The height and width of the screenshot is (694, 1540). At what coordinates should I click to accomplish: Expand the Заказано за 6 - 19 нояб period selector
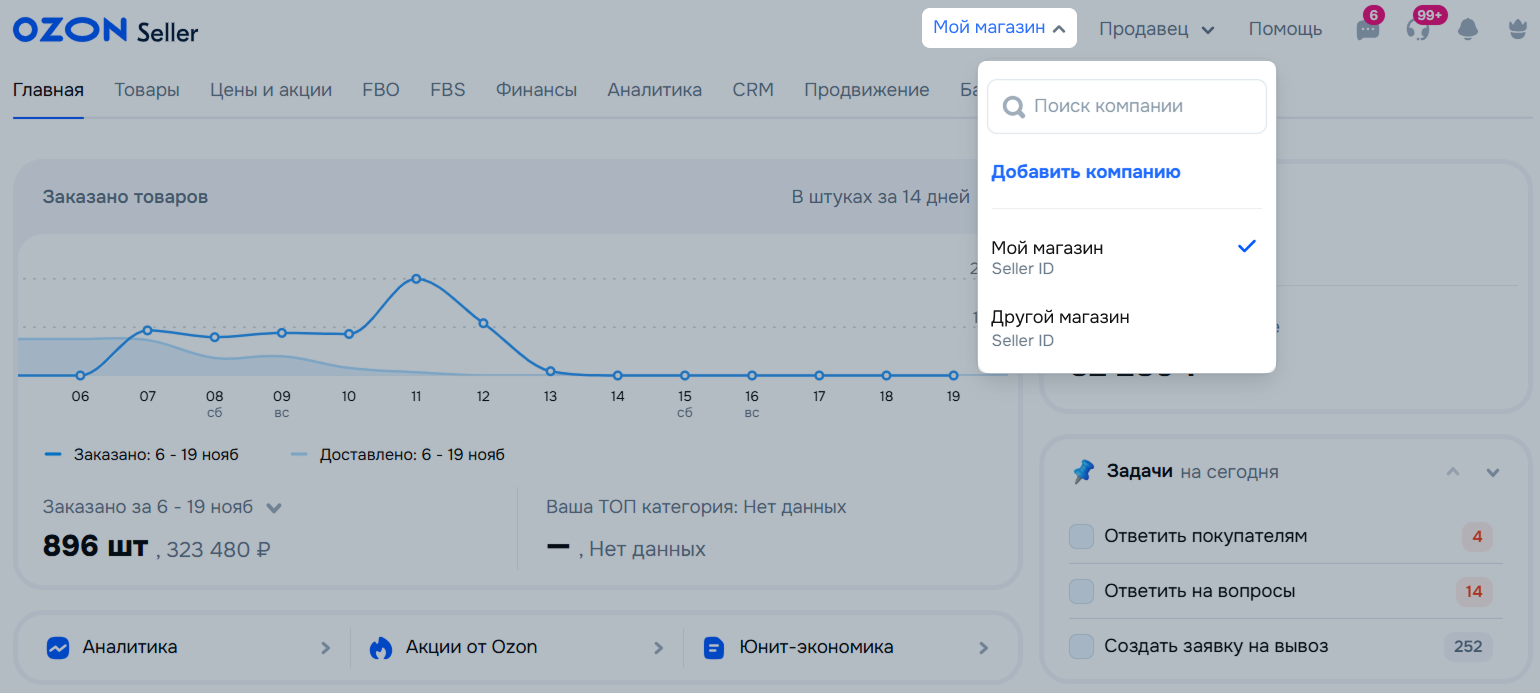[x=274, y=508]
